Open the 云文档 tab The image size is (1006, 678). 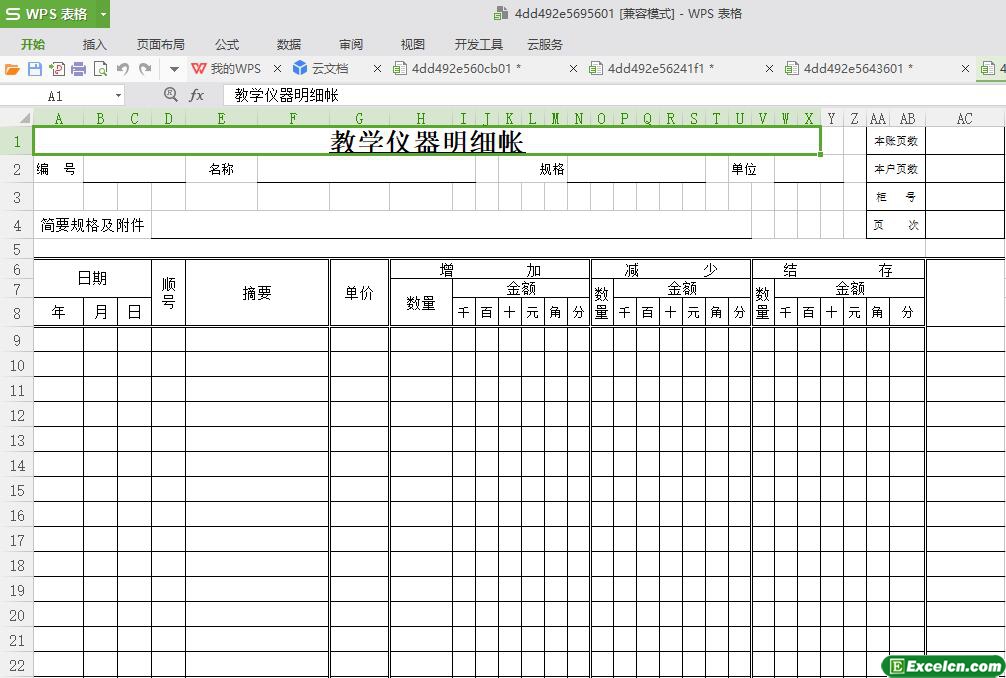pos(329,69)
